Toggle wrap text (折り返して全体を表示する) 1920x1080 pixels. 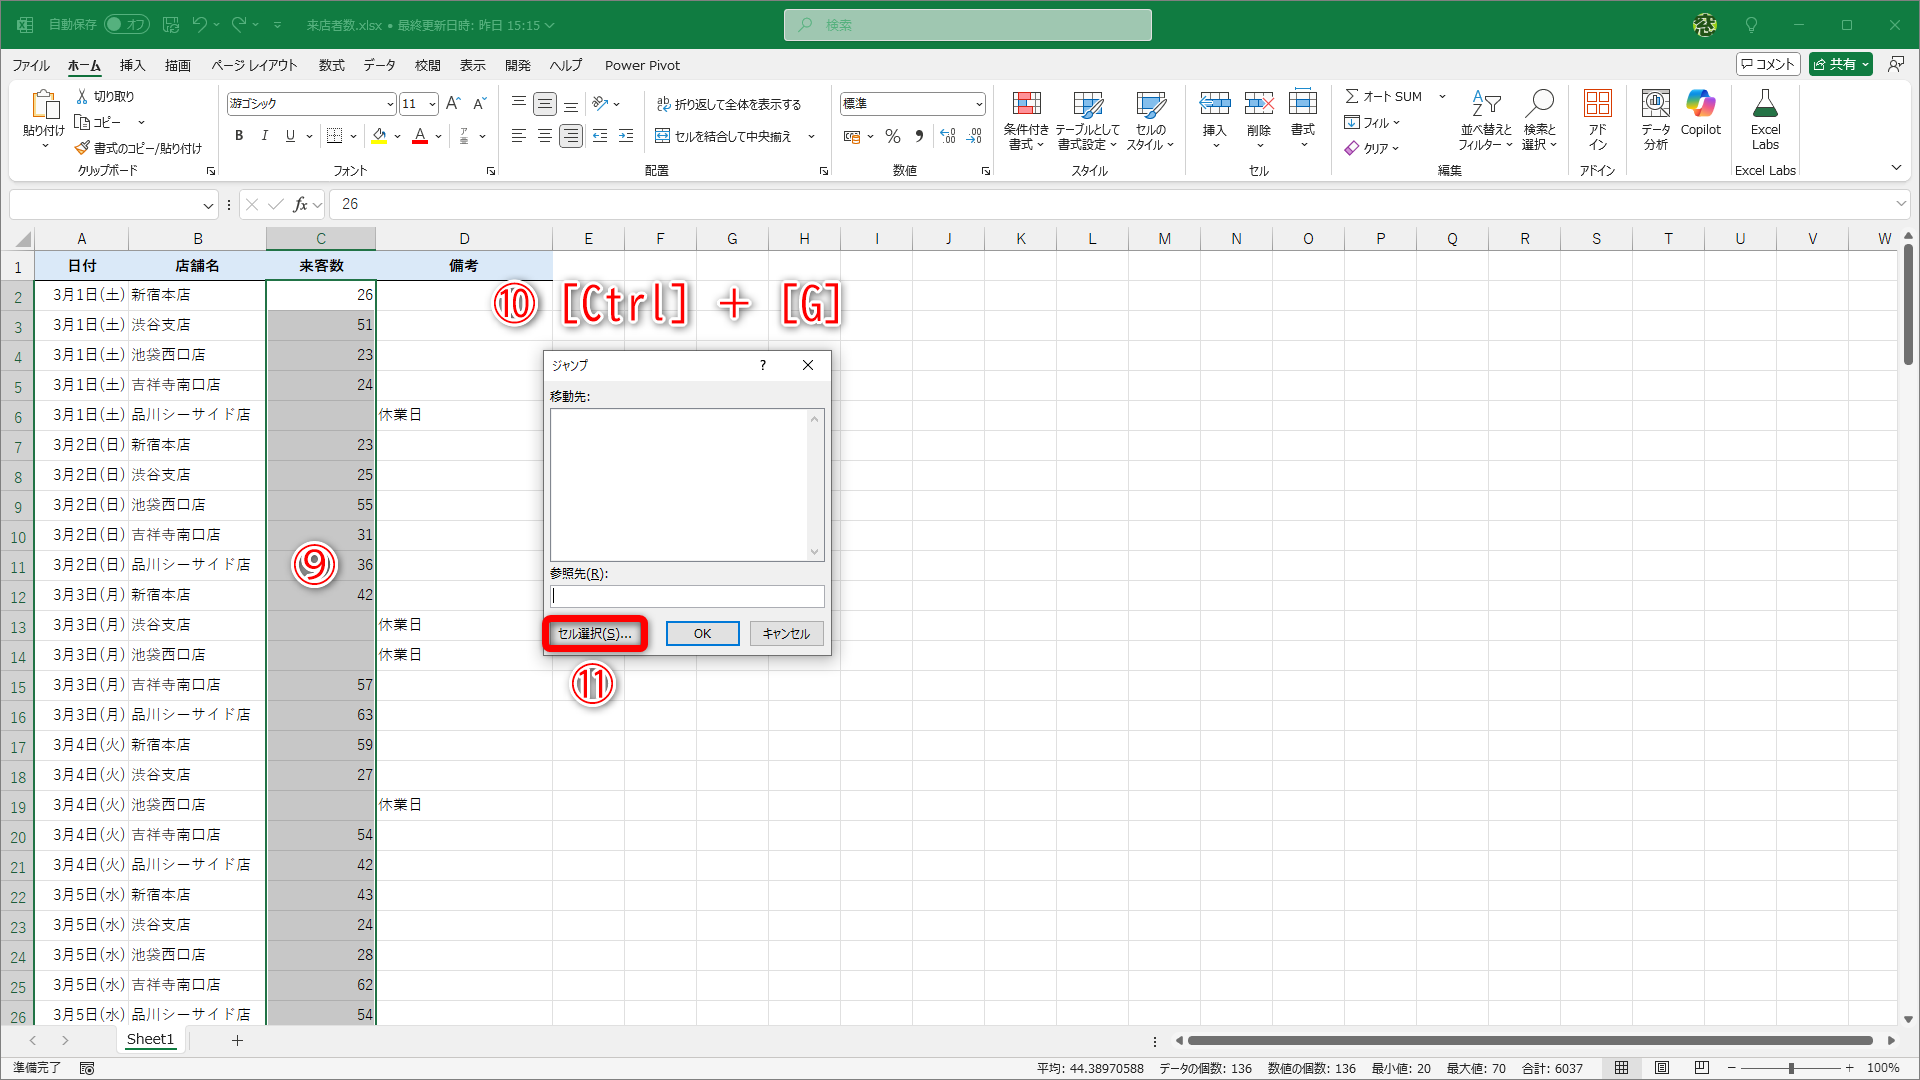tap(729, 104)
